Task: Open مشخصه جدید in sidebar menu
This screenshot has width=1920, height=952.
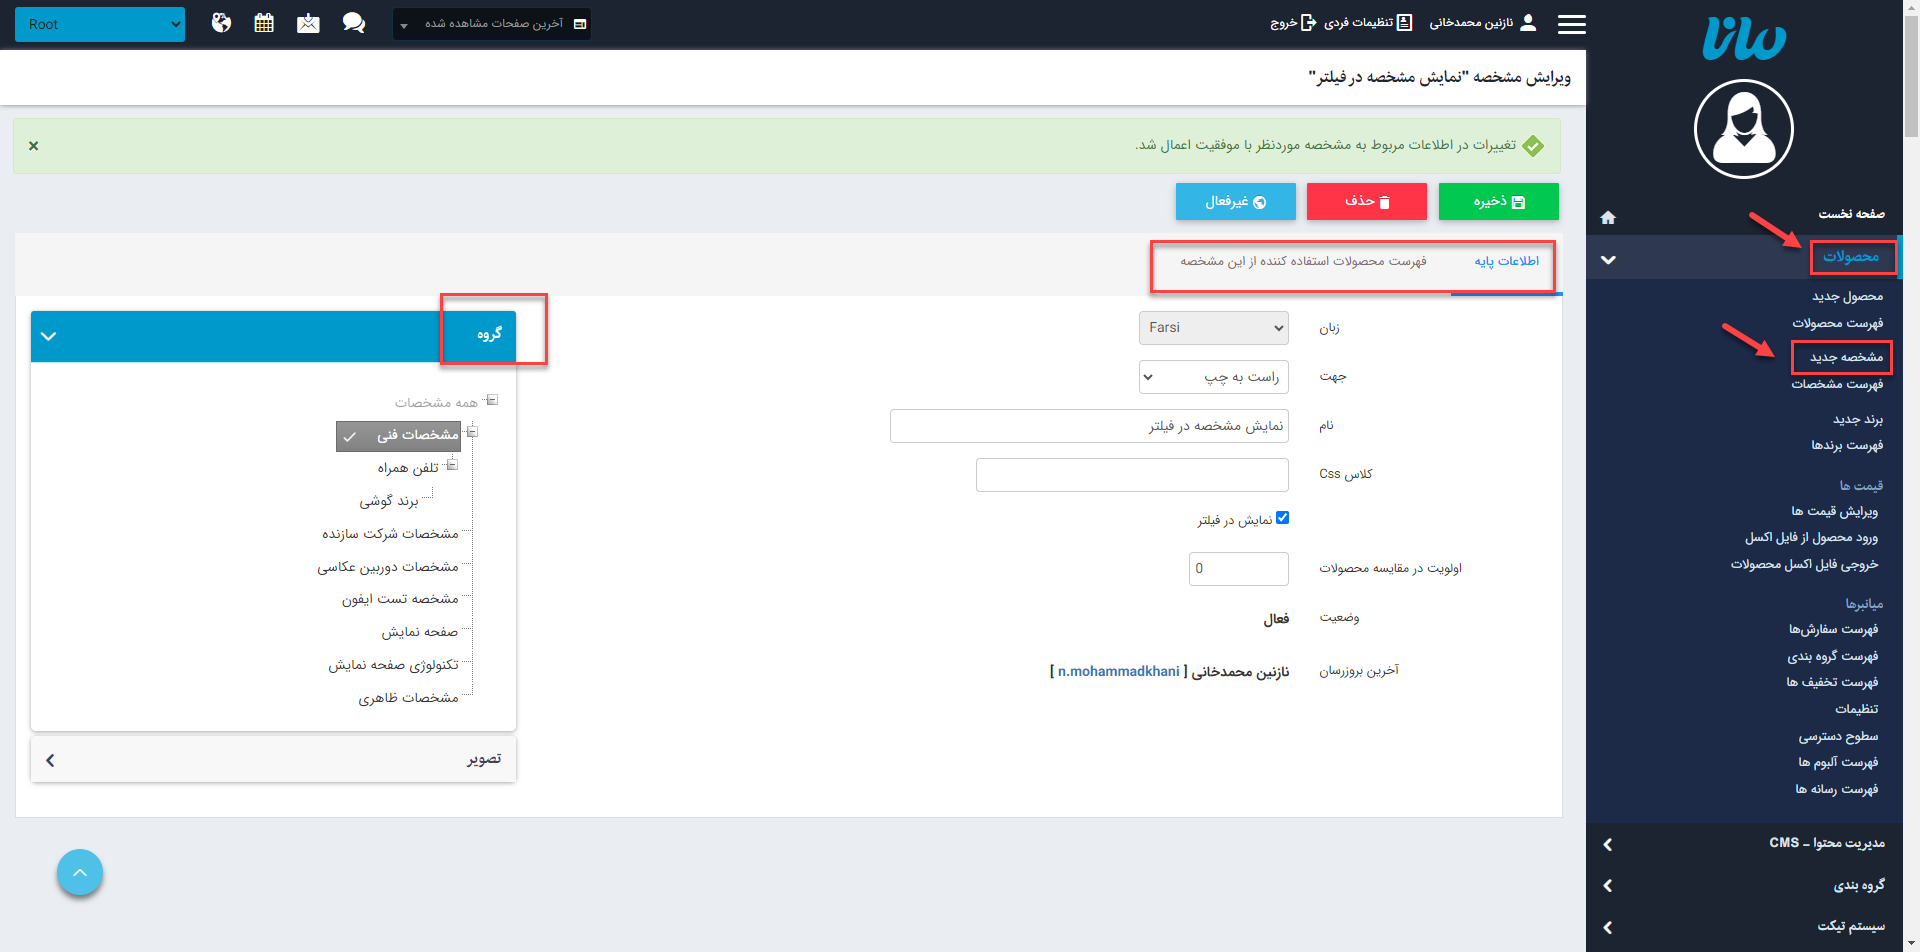Action: pos(1845,357)
